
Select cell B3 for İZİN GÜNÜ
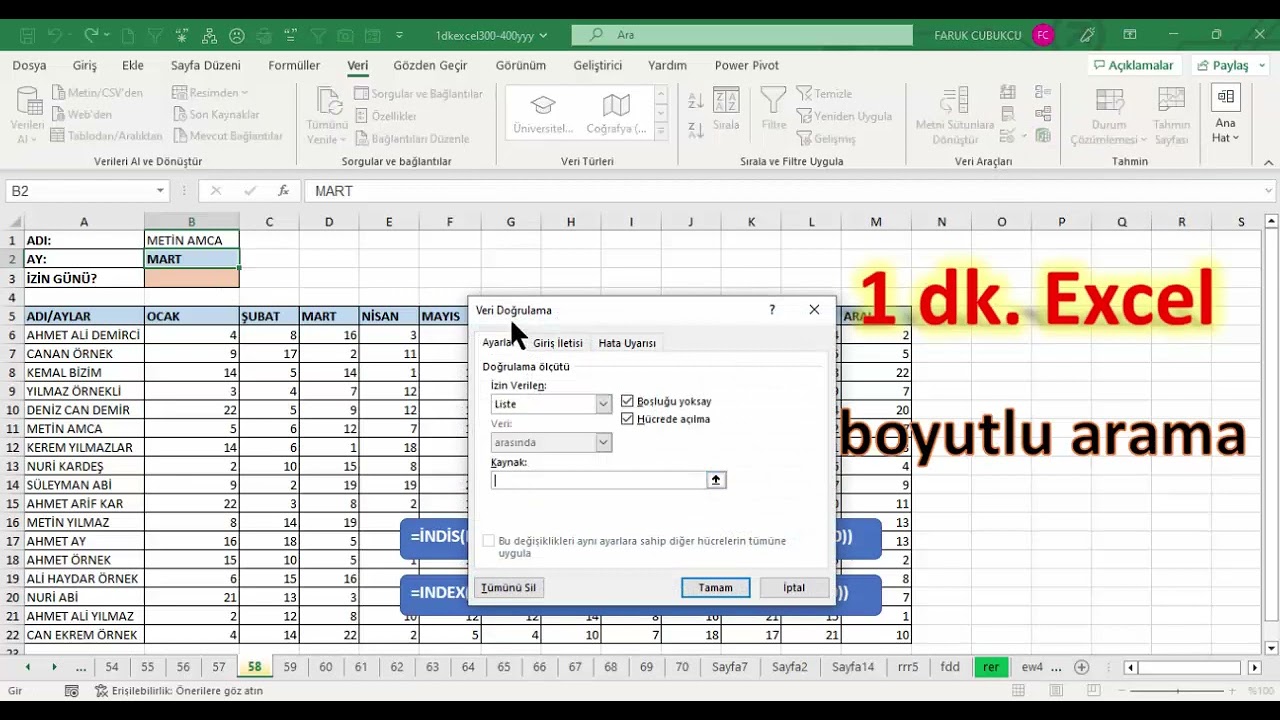coord(191,278)
